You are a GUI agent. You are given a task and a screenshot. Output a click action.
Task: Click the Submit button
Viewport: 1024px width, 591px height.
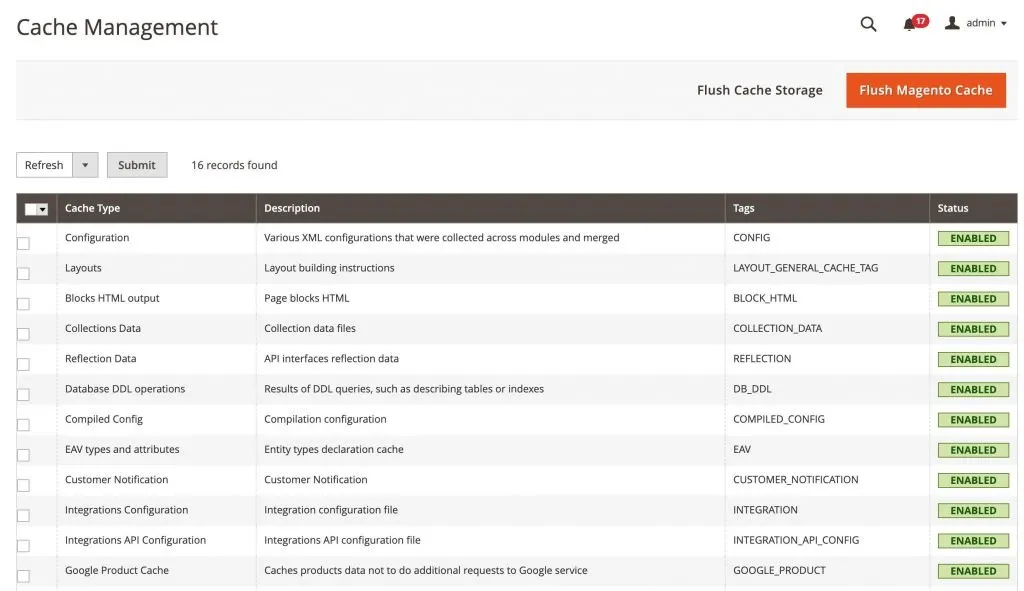click(136, 164)
